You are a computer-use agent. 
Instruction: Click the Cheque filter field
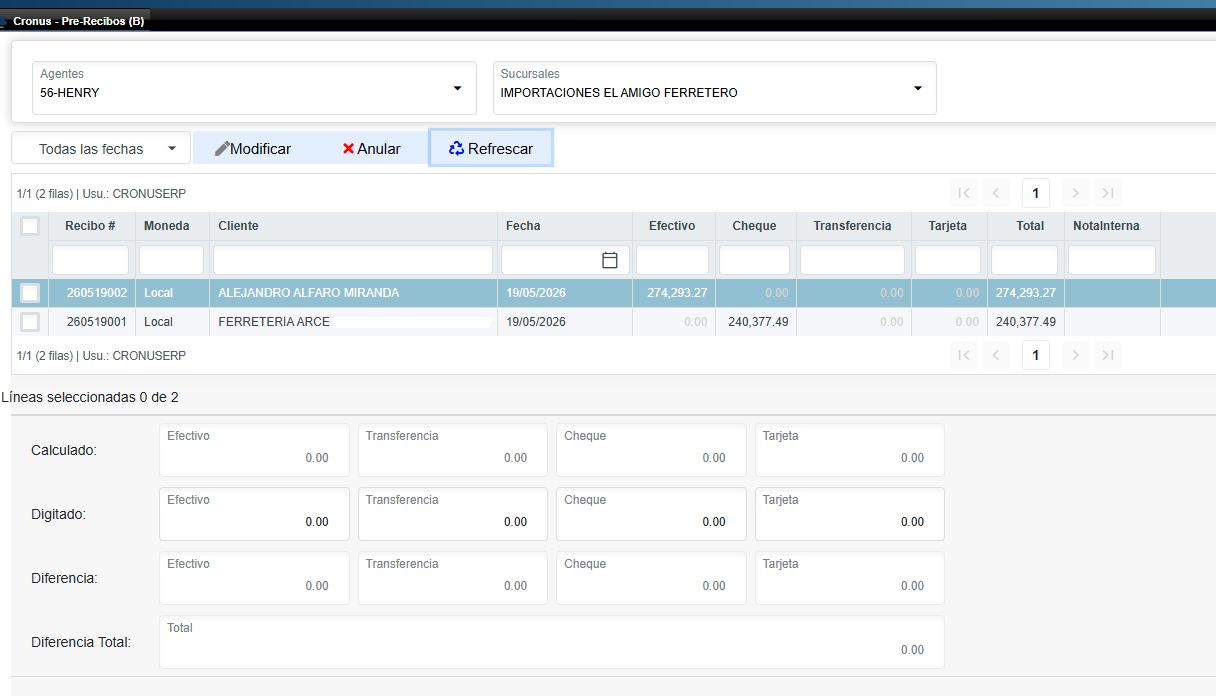(755, 260)
